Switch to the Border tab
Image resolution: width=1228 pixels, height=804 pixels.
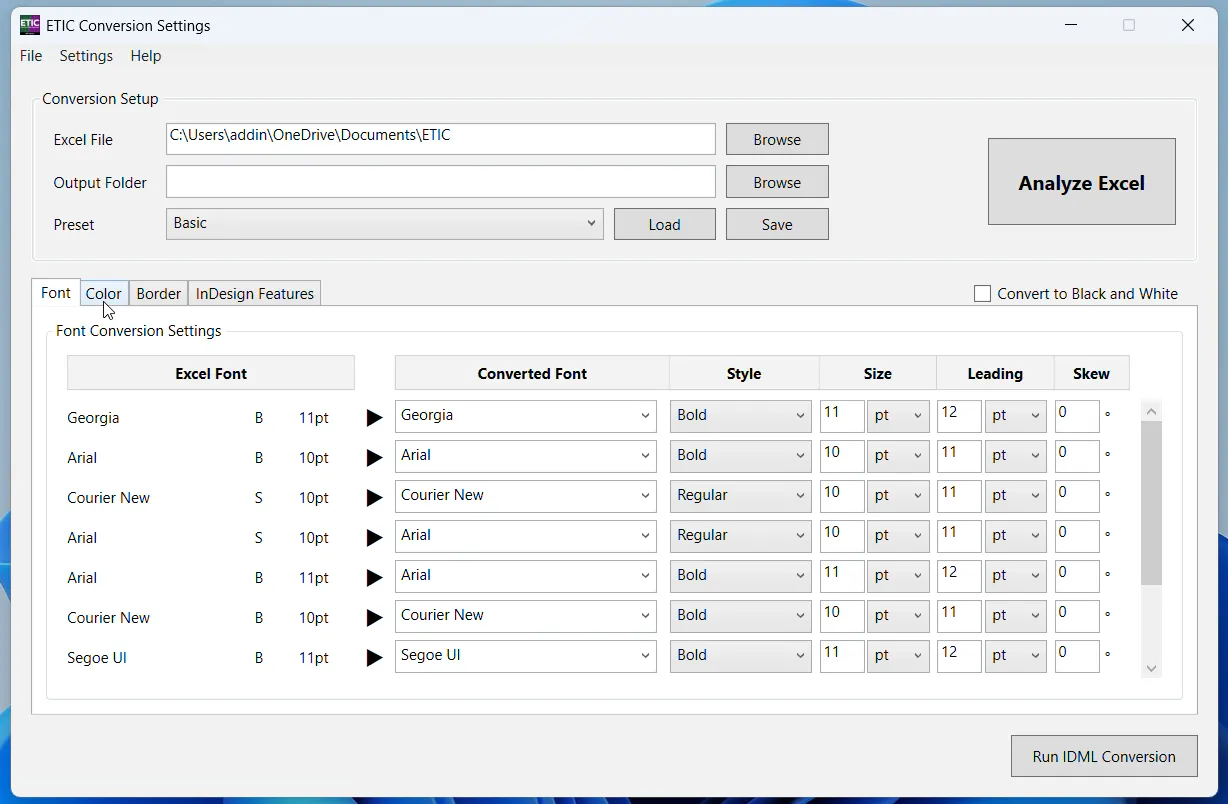(x=159, y=294)
